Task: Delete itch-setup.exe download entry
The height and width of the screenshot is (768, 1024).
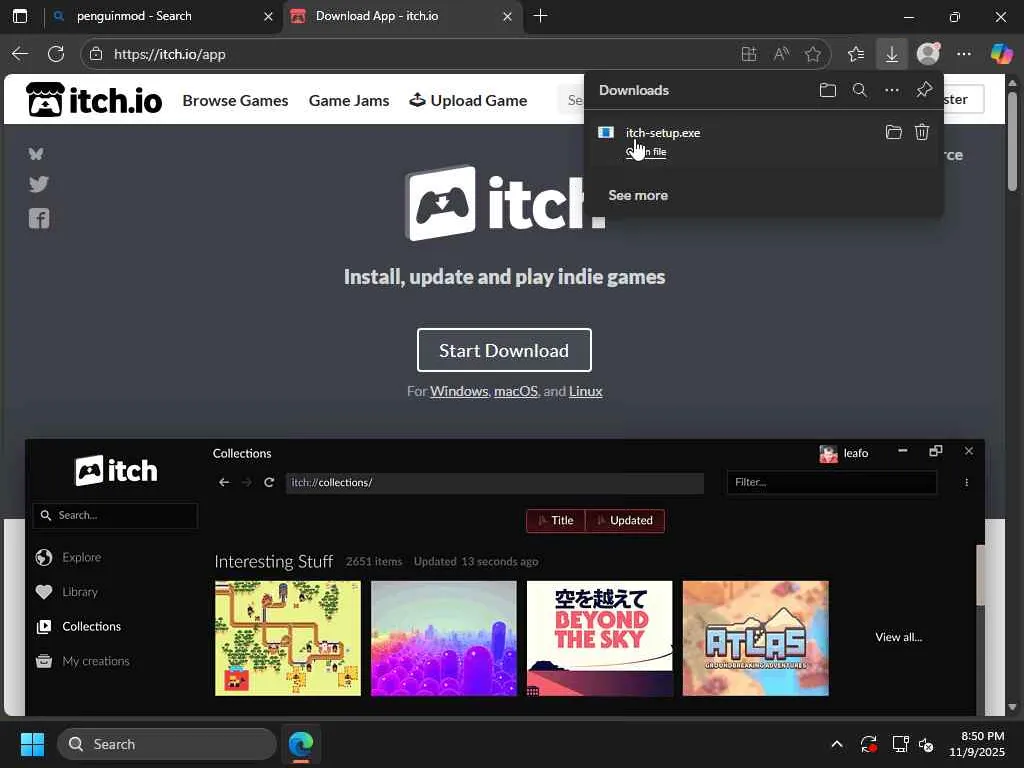Action: click(921, 133)
